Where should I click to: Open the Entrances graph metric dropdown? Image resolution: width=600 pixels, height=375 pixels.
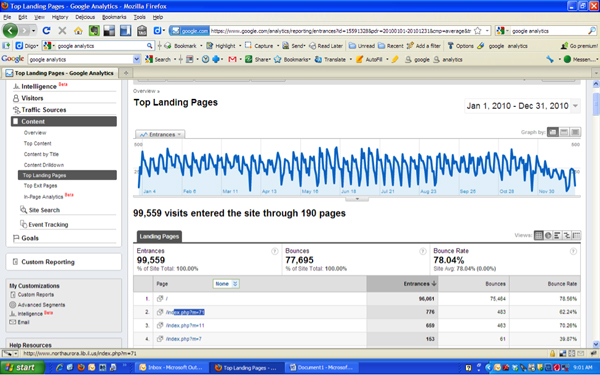tap(160, 135)
